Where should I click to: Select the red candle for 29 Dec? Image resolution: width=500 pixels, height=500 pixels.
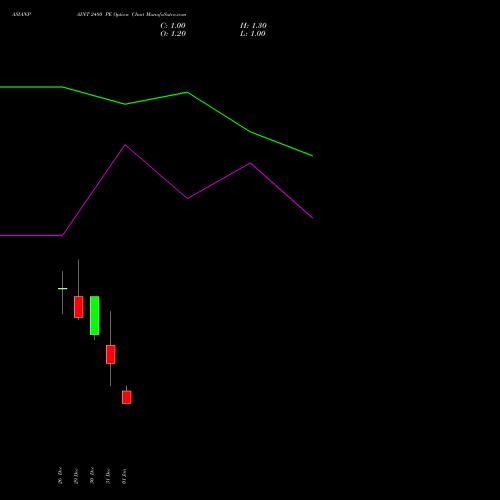79,307
